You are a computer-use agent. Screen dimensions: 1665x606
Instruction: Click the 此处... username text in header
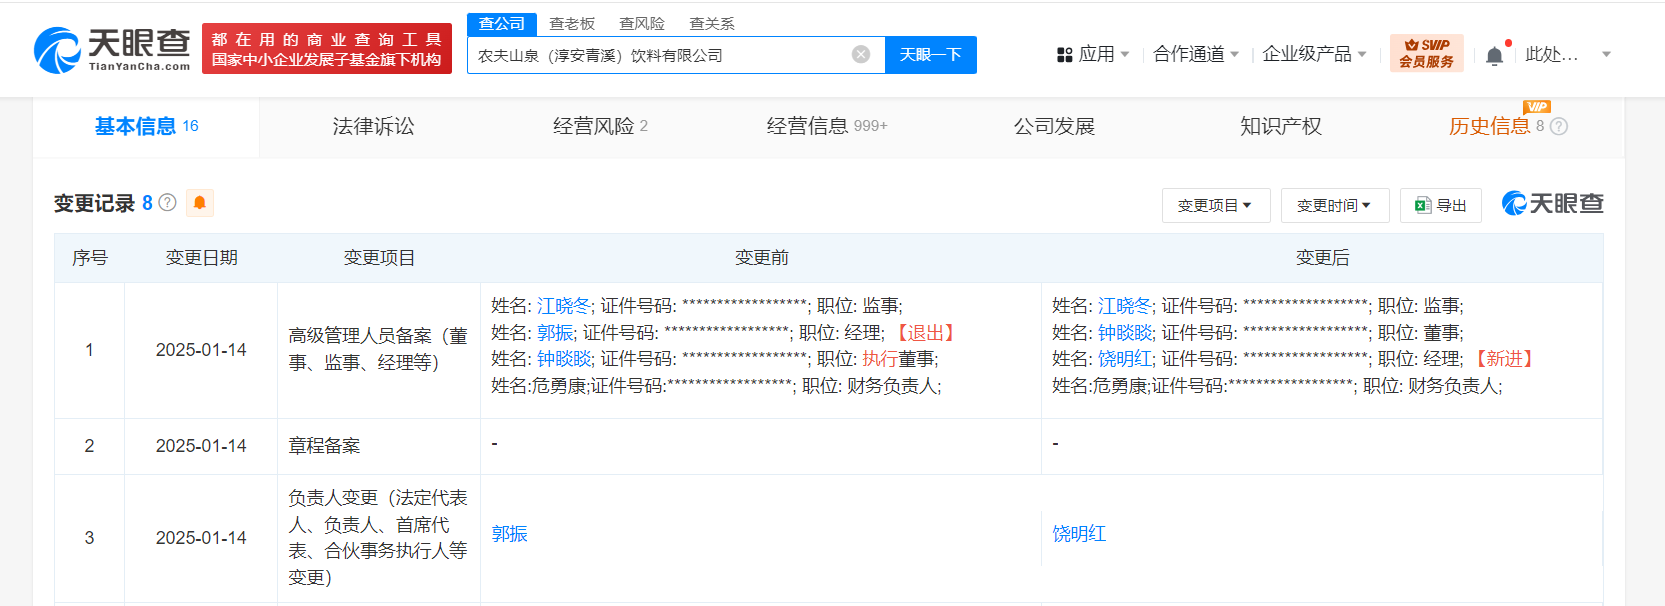[x=1552, y=54]
